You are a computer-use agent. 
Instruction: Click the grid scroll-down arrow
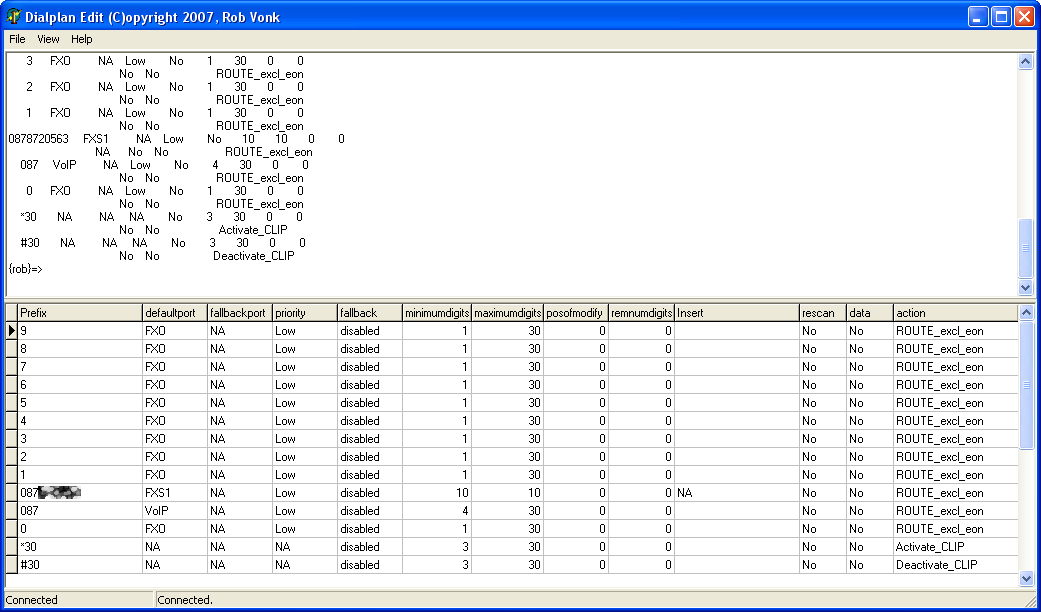tap(1025, 579)
